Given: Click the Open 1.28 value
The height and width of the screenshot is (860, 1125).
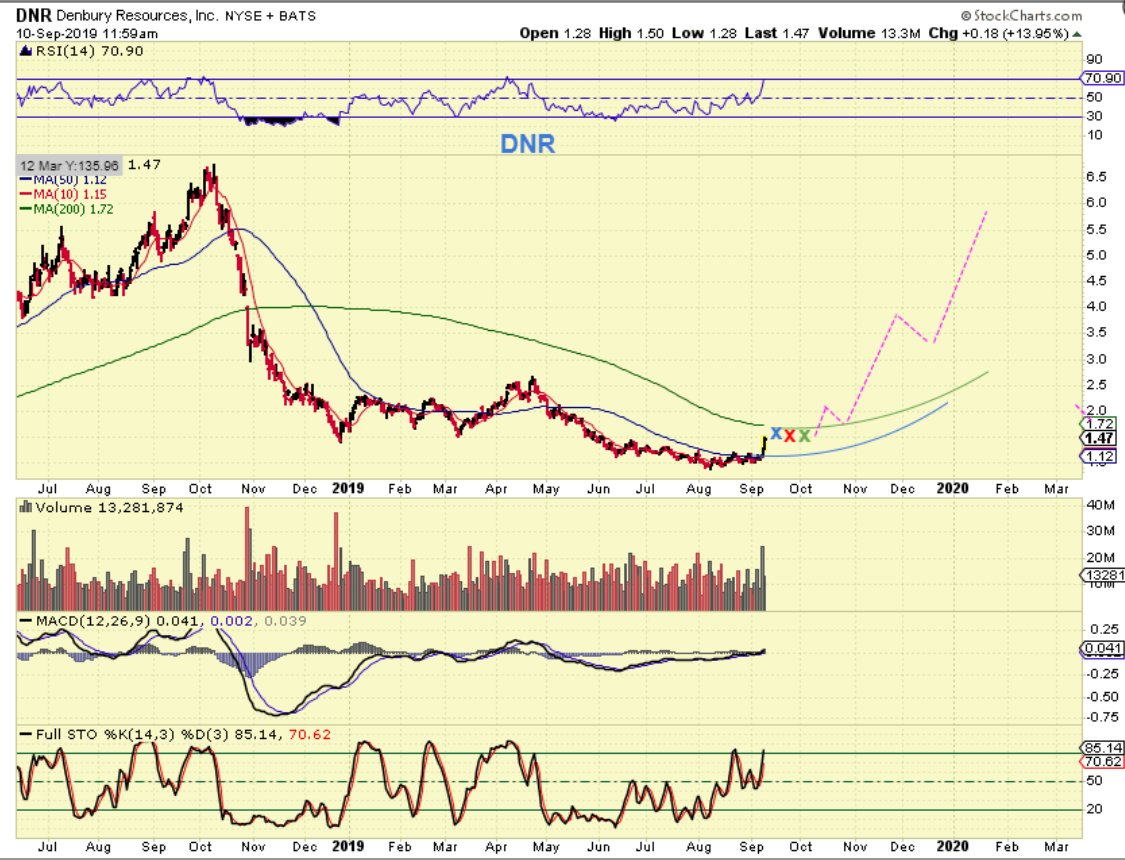Looking at the screenshot, I should point(555,33).
